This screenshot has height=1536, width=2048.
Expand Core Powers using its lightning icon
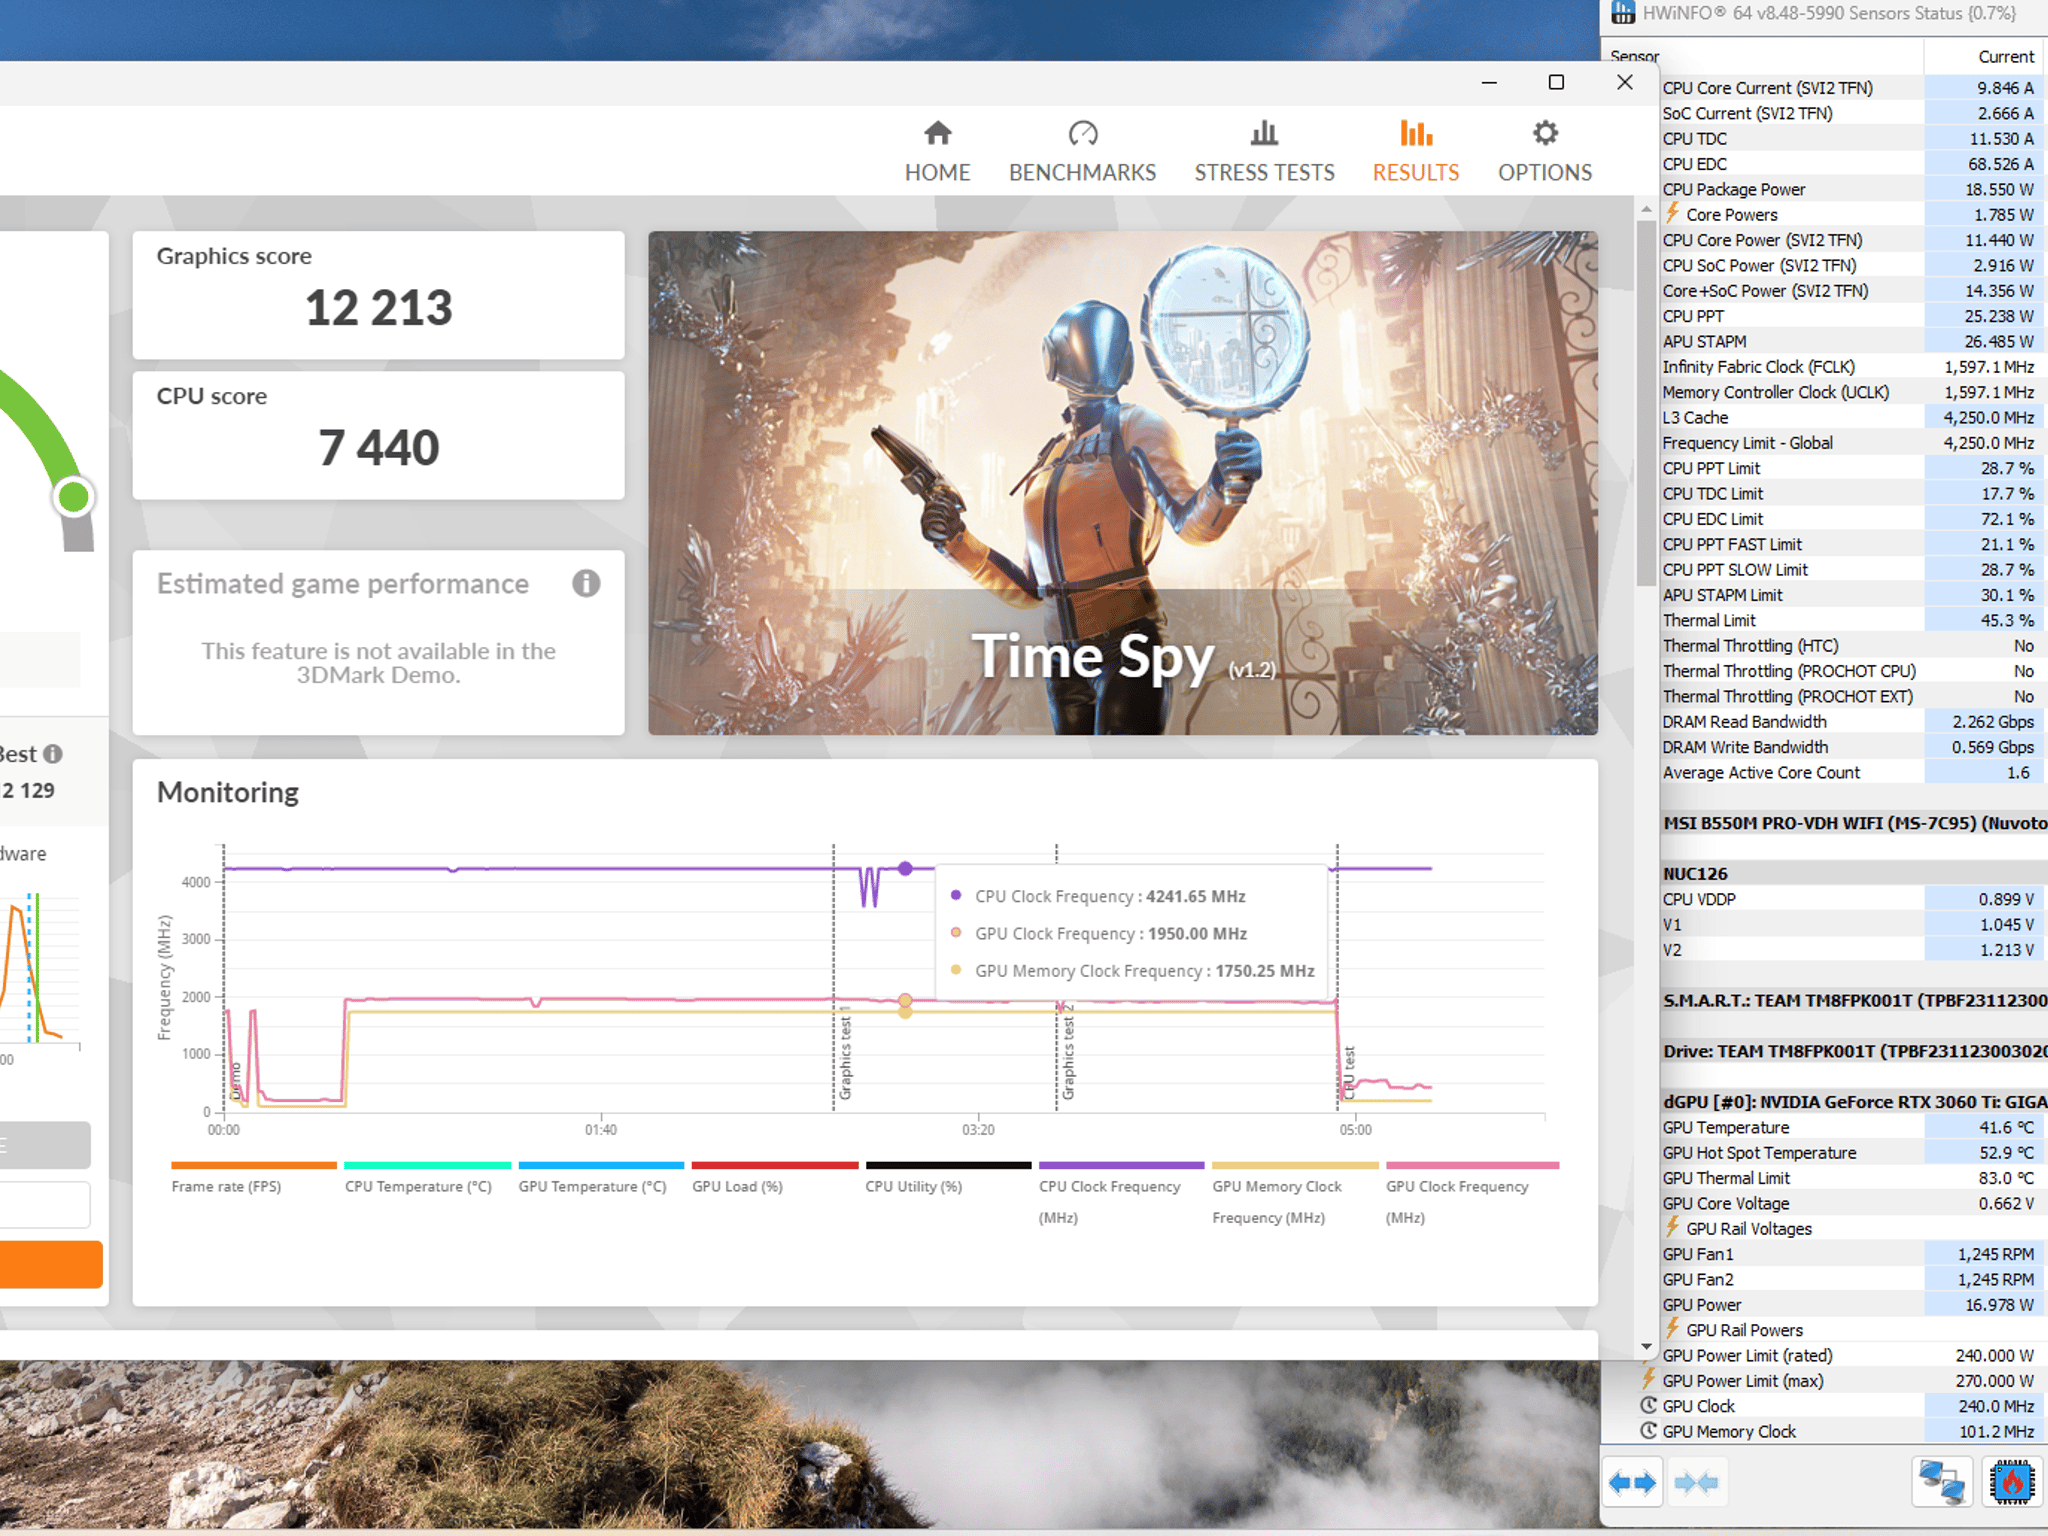1672,213
